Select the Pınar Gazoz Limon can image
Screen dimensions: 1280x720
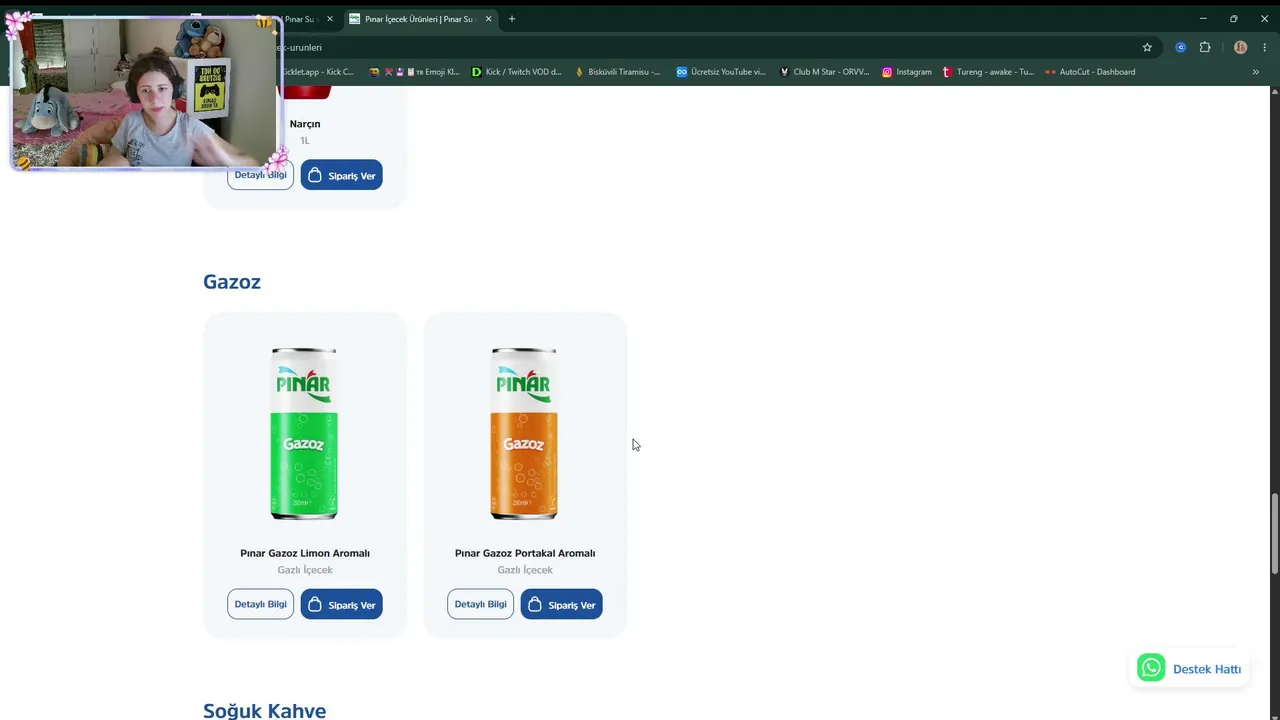coord(304,433)
